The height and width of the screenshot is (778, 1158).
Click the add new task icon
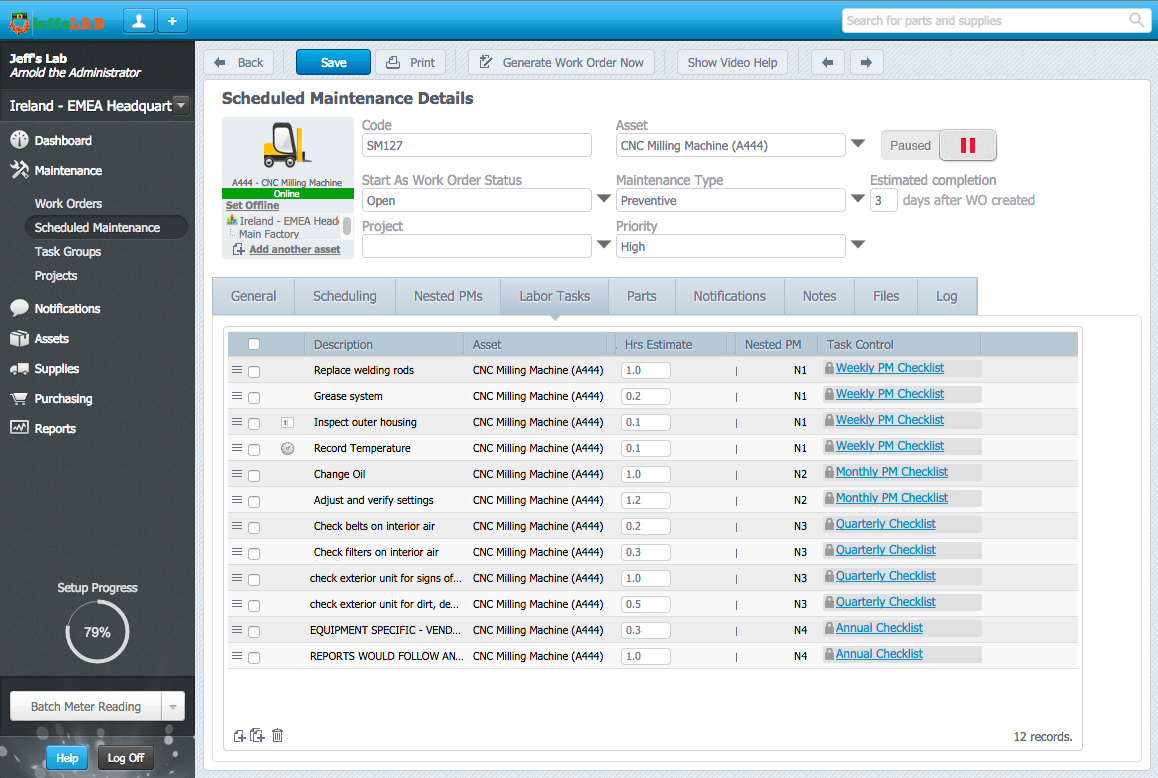click(240, 735)
